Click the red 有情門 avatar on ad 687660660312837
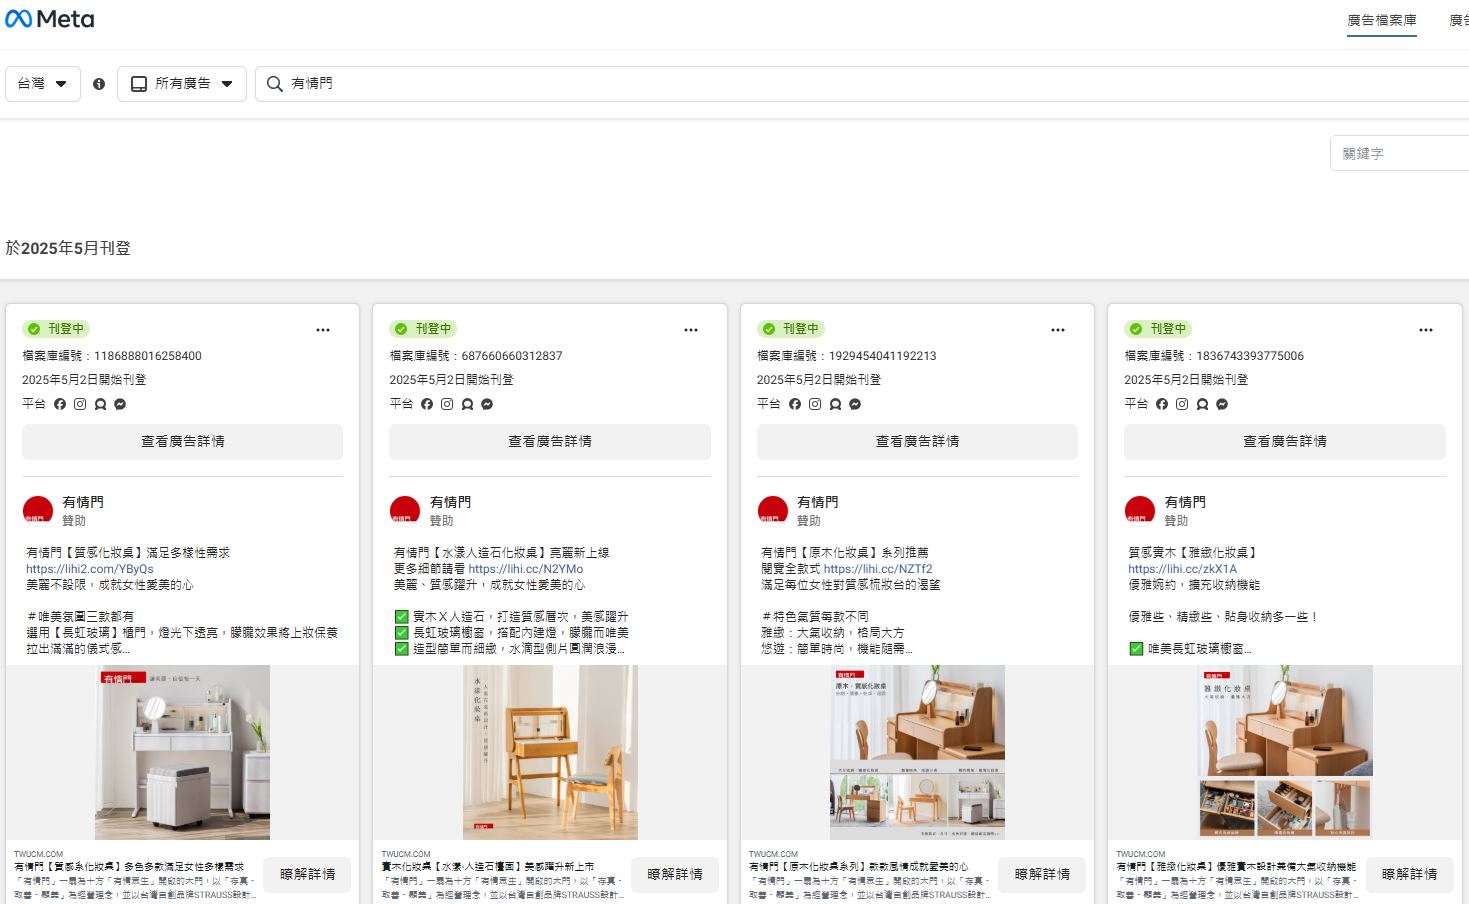 405,510
